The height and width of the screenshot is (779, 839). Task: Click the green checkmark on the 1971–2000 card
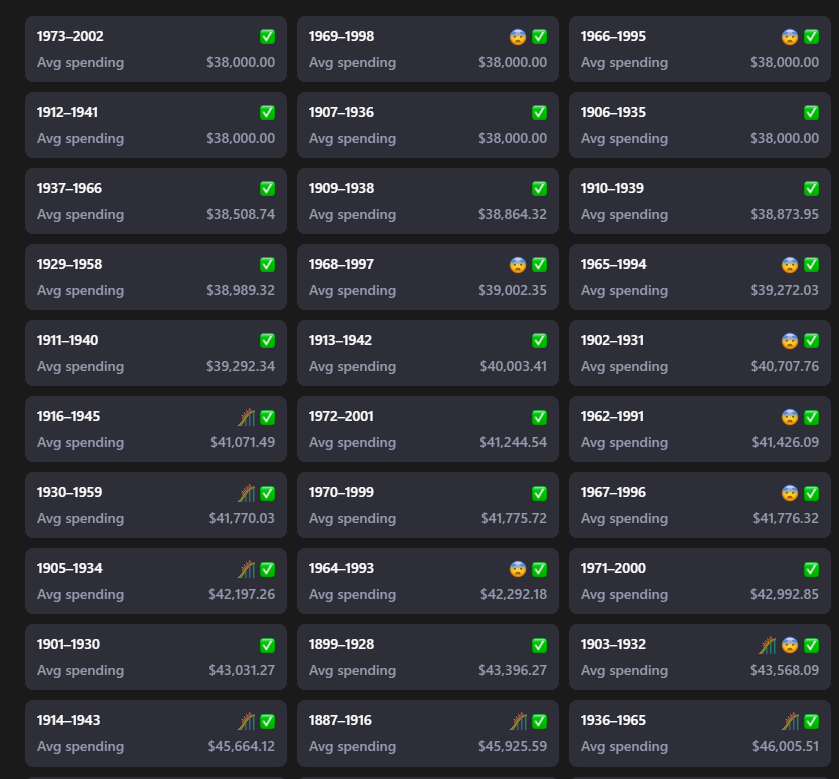(x=811, y=569)
